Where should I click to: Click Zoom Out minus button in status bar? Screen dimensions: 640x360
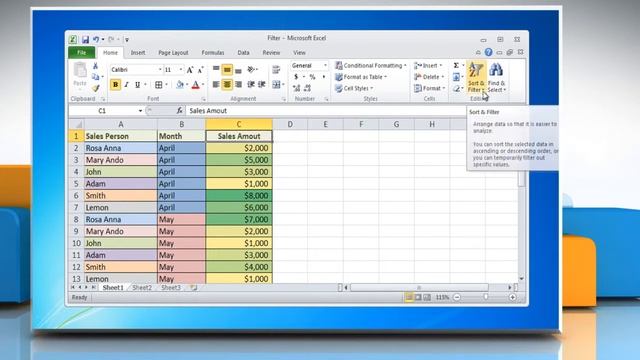click(457, 298)
